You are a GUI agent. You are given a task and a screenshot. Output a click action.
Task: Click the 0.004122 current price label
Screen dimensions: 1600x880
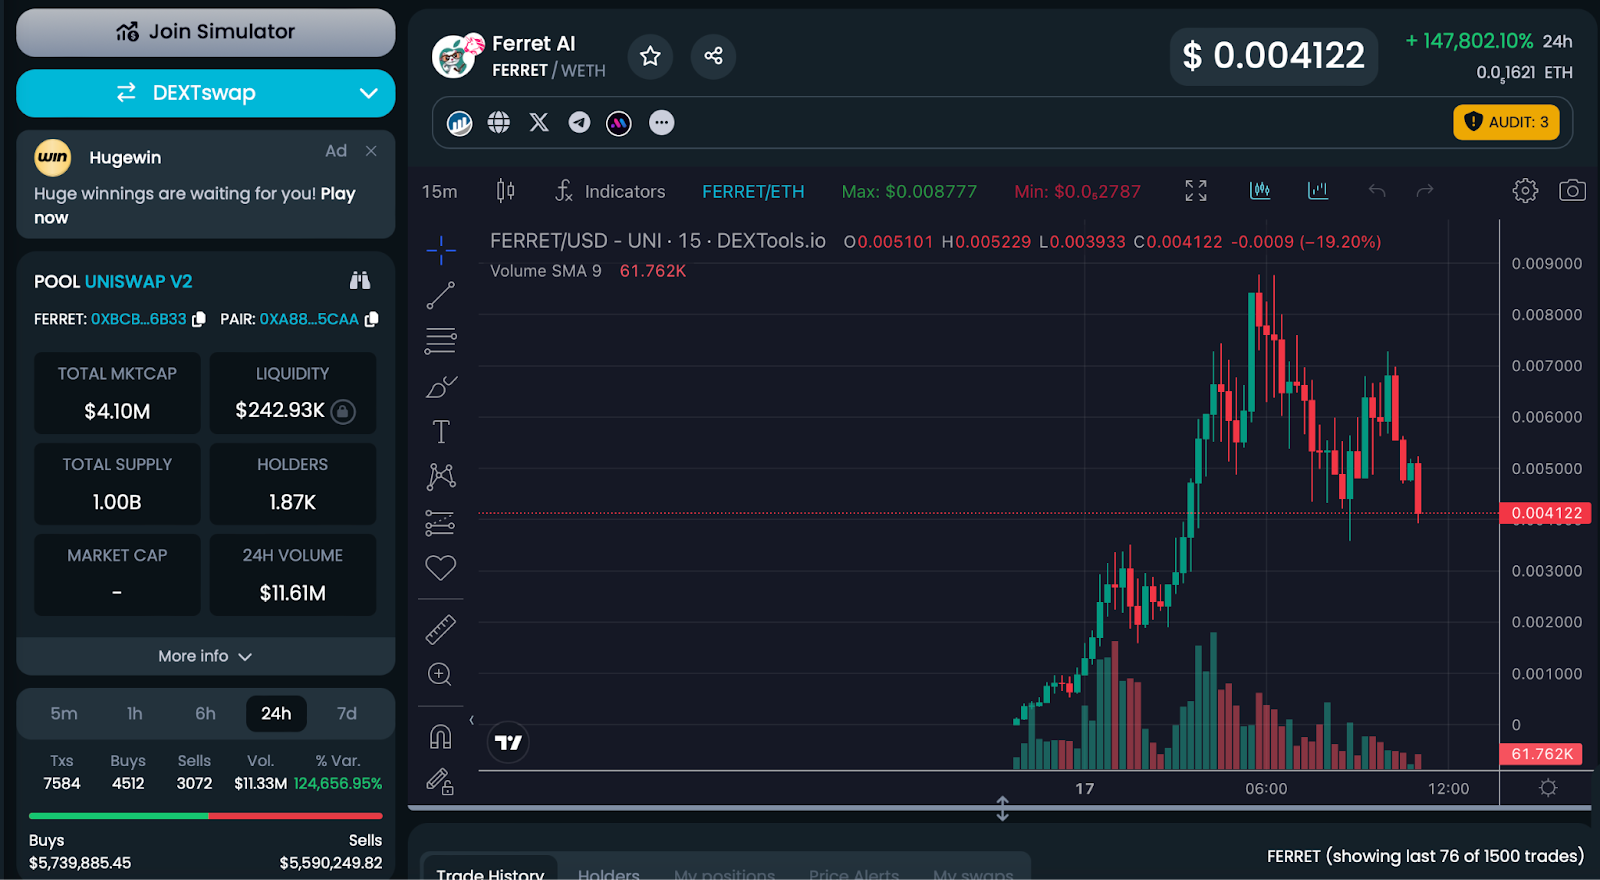1546,513
